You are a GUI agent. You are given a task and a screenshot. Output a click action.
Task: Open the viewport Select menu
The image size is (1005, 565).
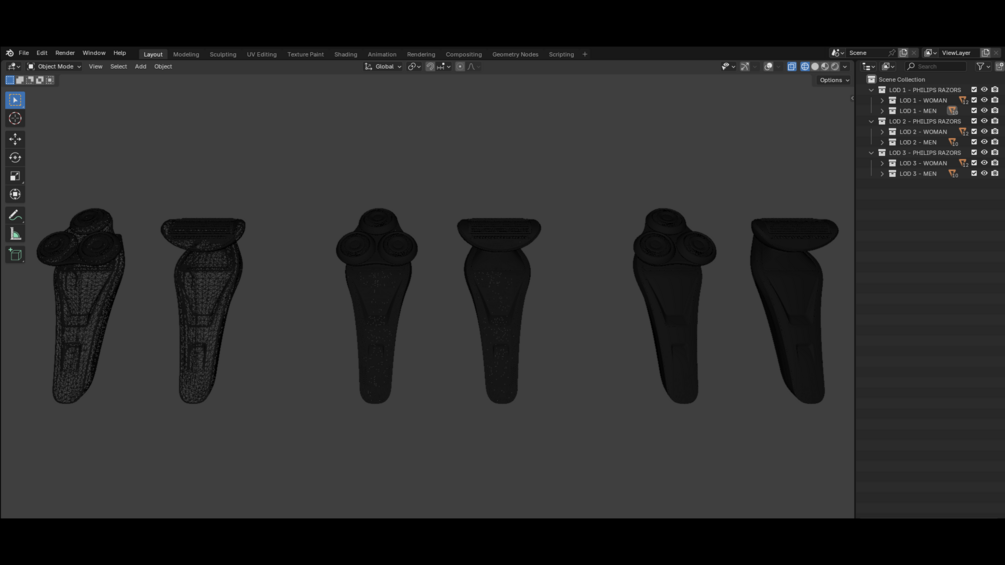tap(119, 67)
